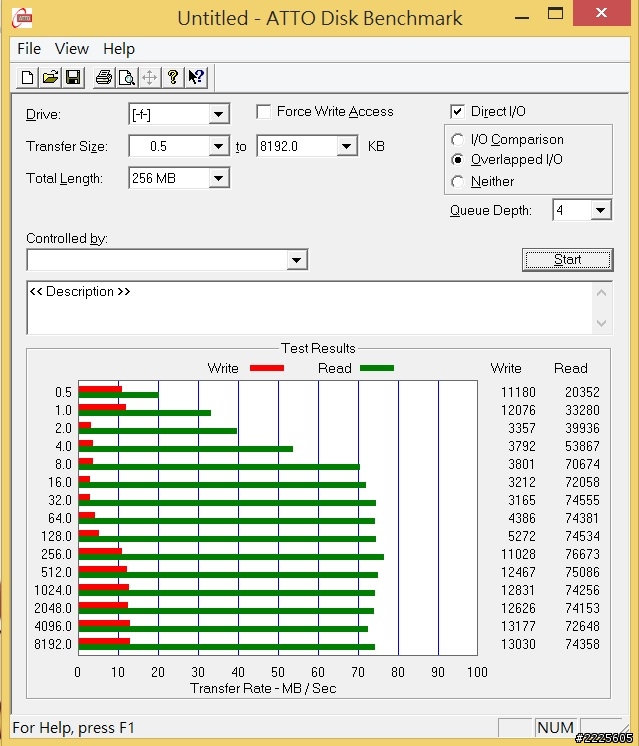Viewport: 639px width, 746px height.
Task: Click the red Write legend swatch
Action: (x=267, y=368)
